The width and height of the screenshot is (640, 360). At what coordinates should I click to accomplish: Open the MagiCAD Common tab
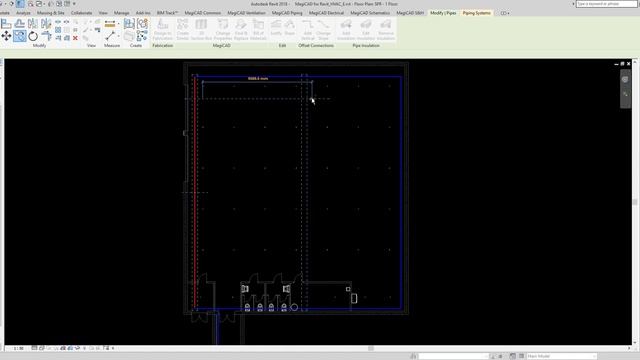(x=202, y=13)
